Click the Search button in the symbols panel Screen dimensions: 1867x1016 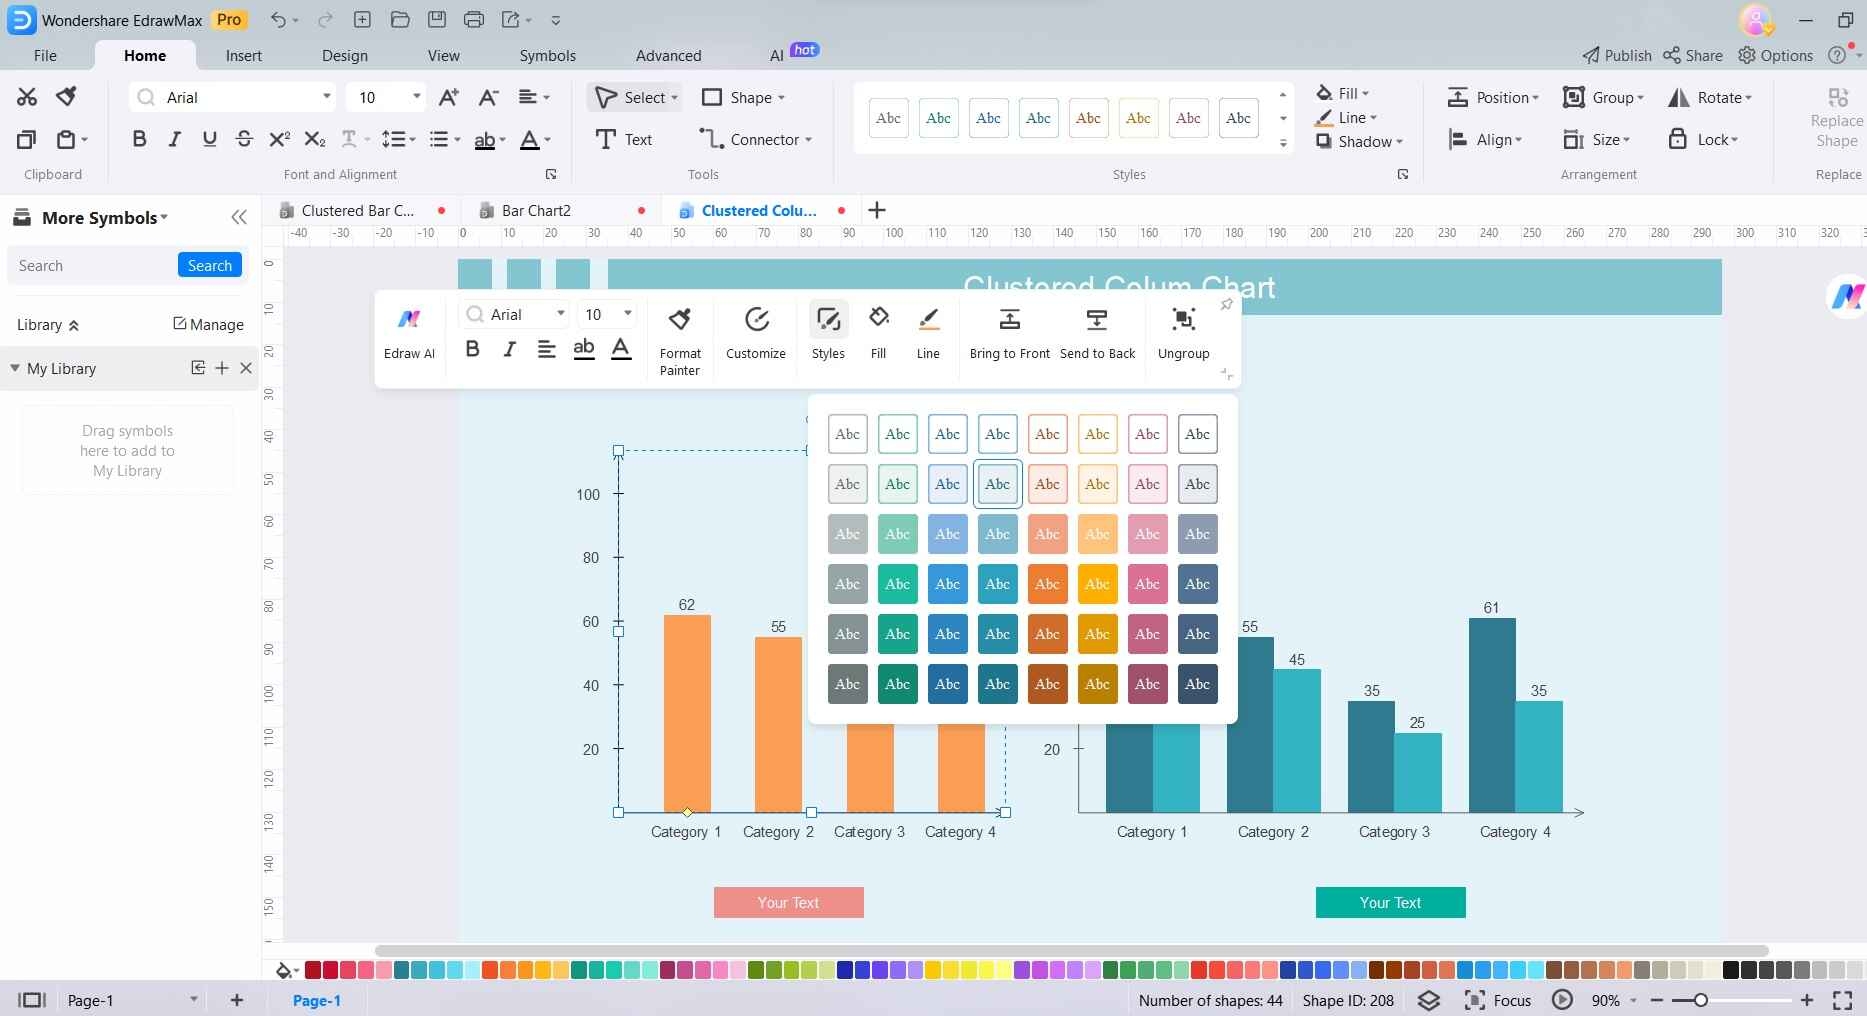tap(209, 265)
